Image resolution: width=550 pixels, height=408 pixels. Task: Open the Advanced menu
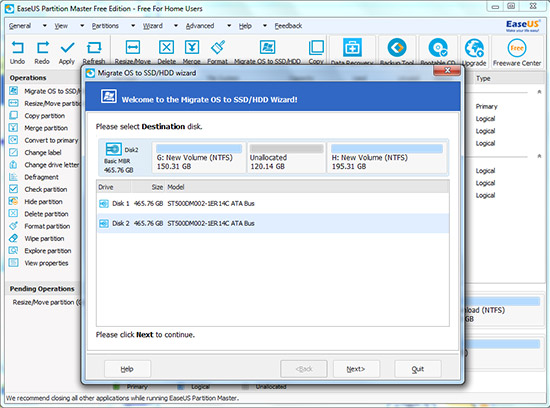point(200,26)
